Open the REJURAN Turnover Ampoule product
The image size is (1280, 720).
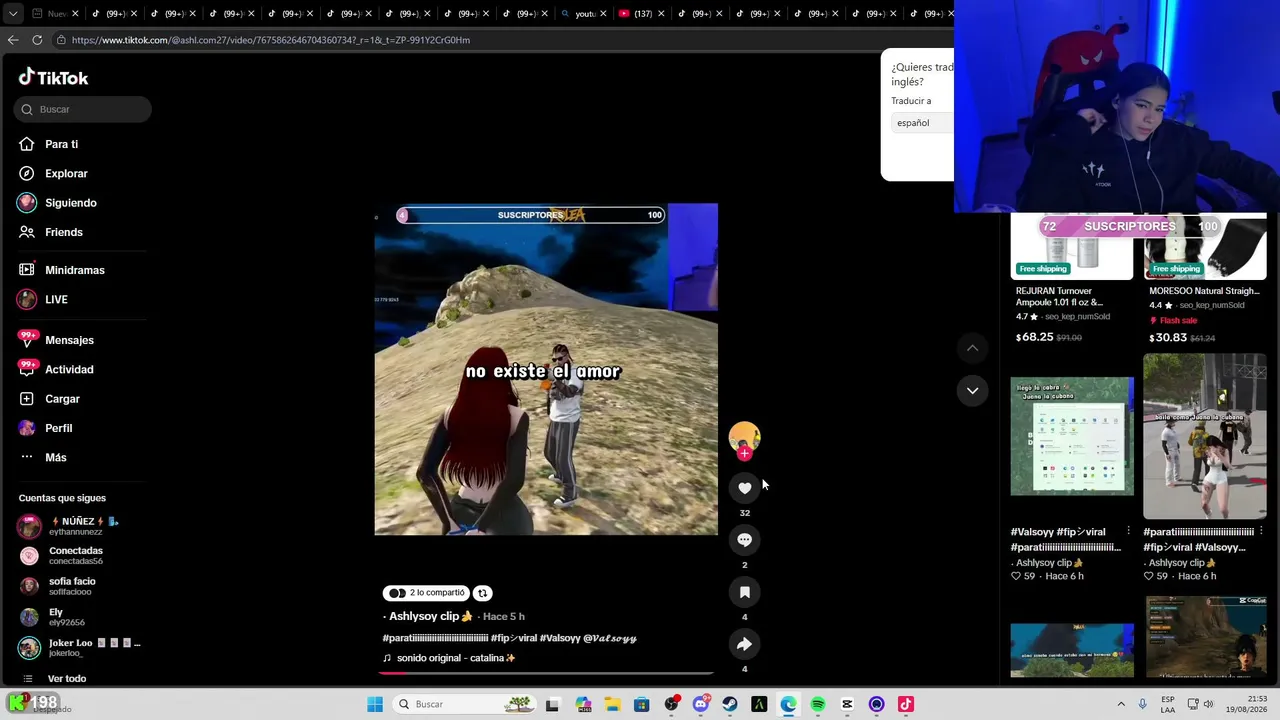pos(1072,280)
